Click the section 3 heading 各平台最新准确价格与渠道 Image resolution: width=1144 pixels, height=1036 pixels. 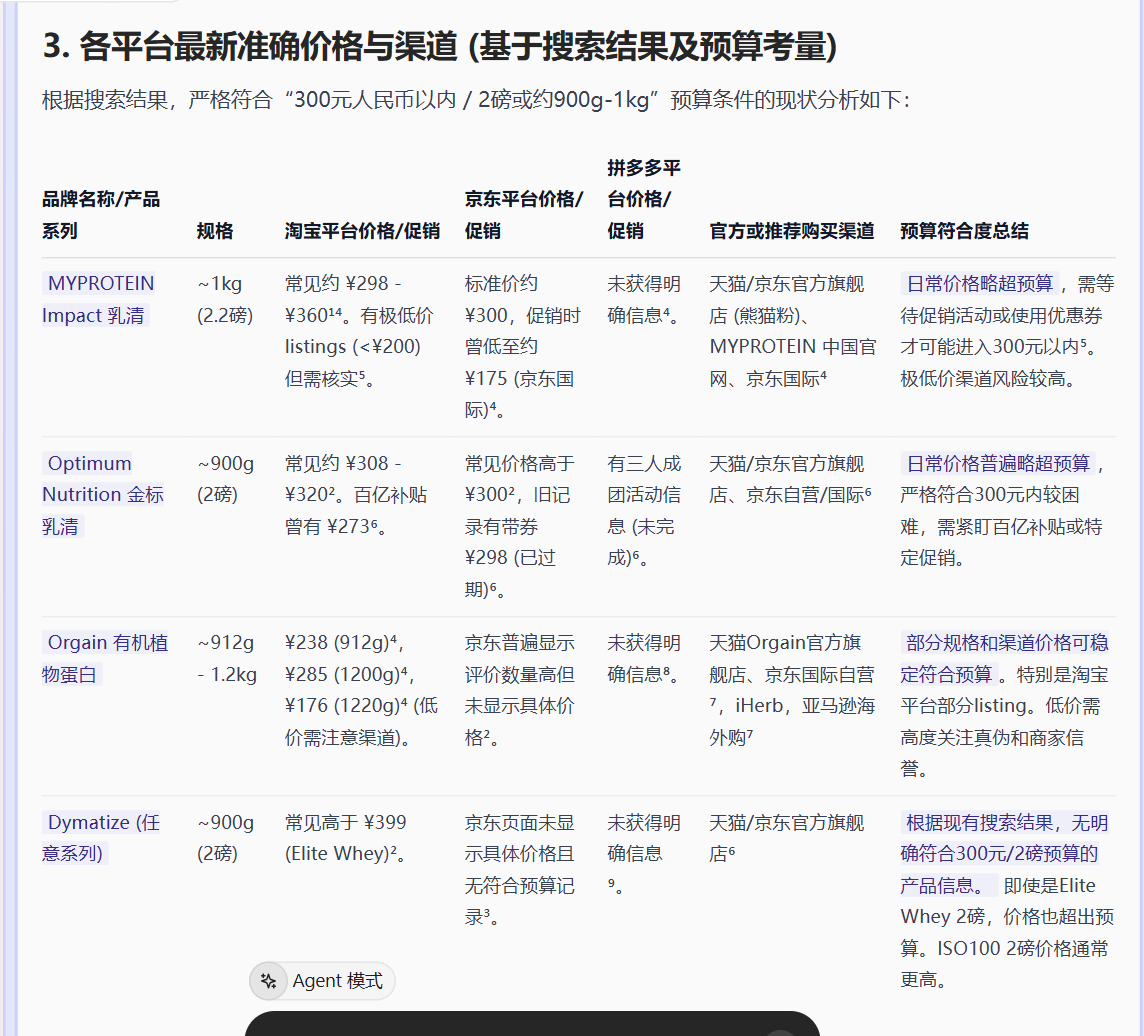pyautogui.click(x=440, y=46)
